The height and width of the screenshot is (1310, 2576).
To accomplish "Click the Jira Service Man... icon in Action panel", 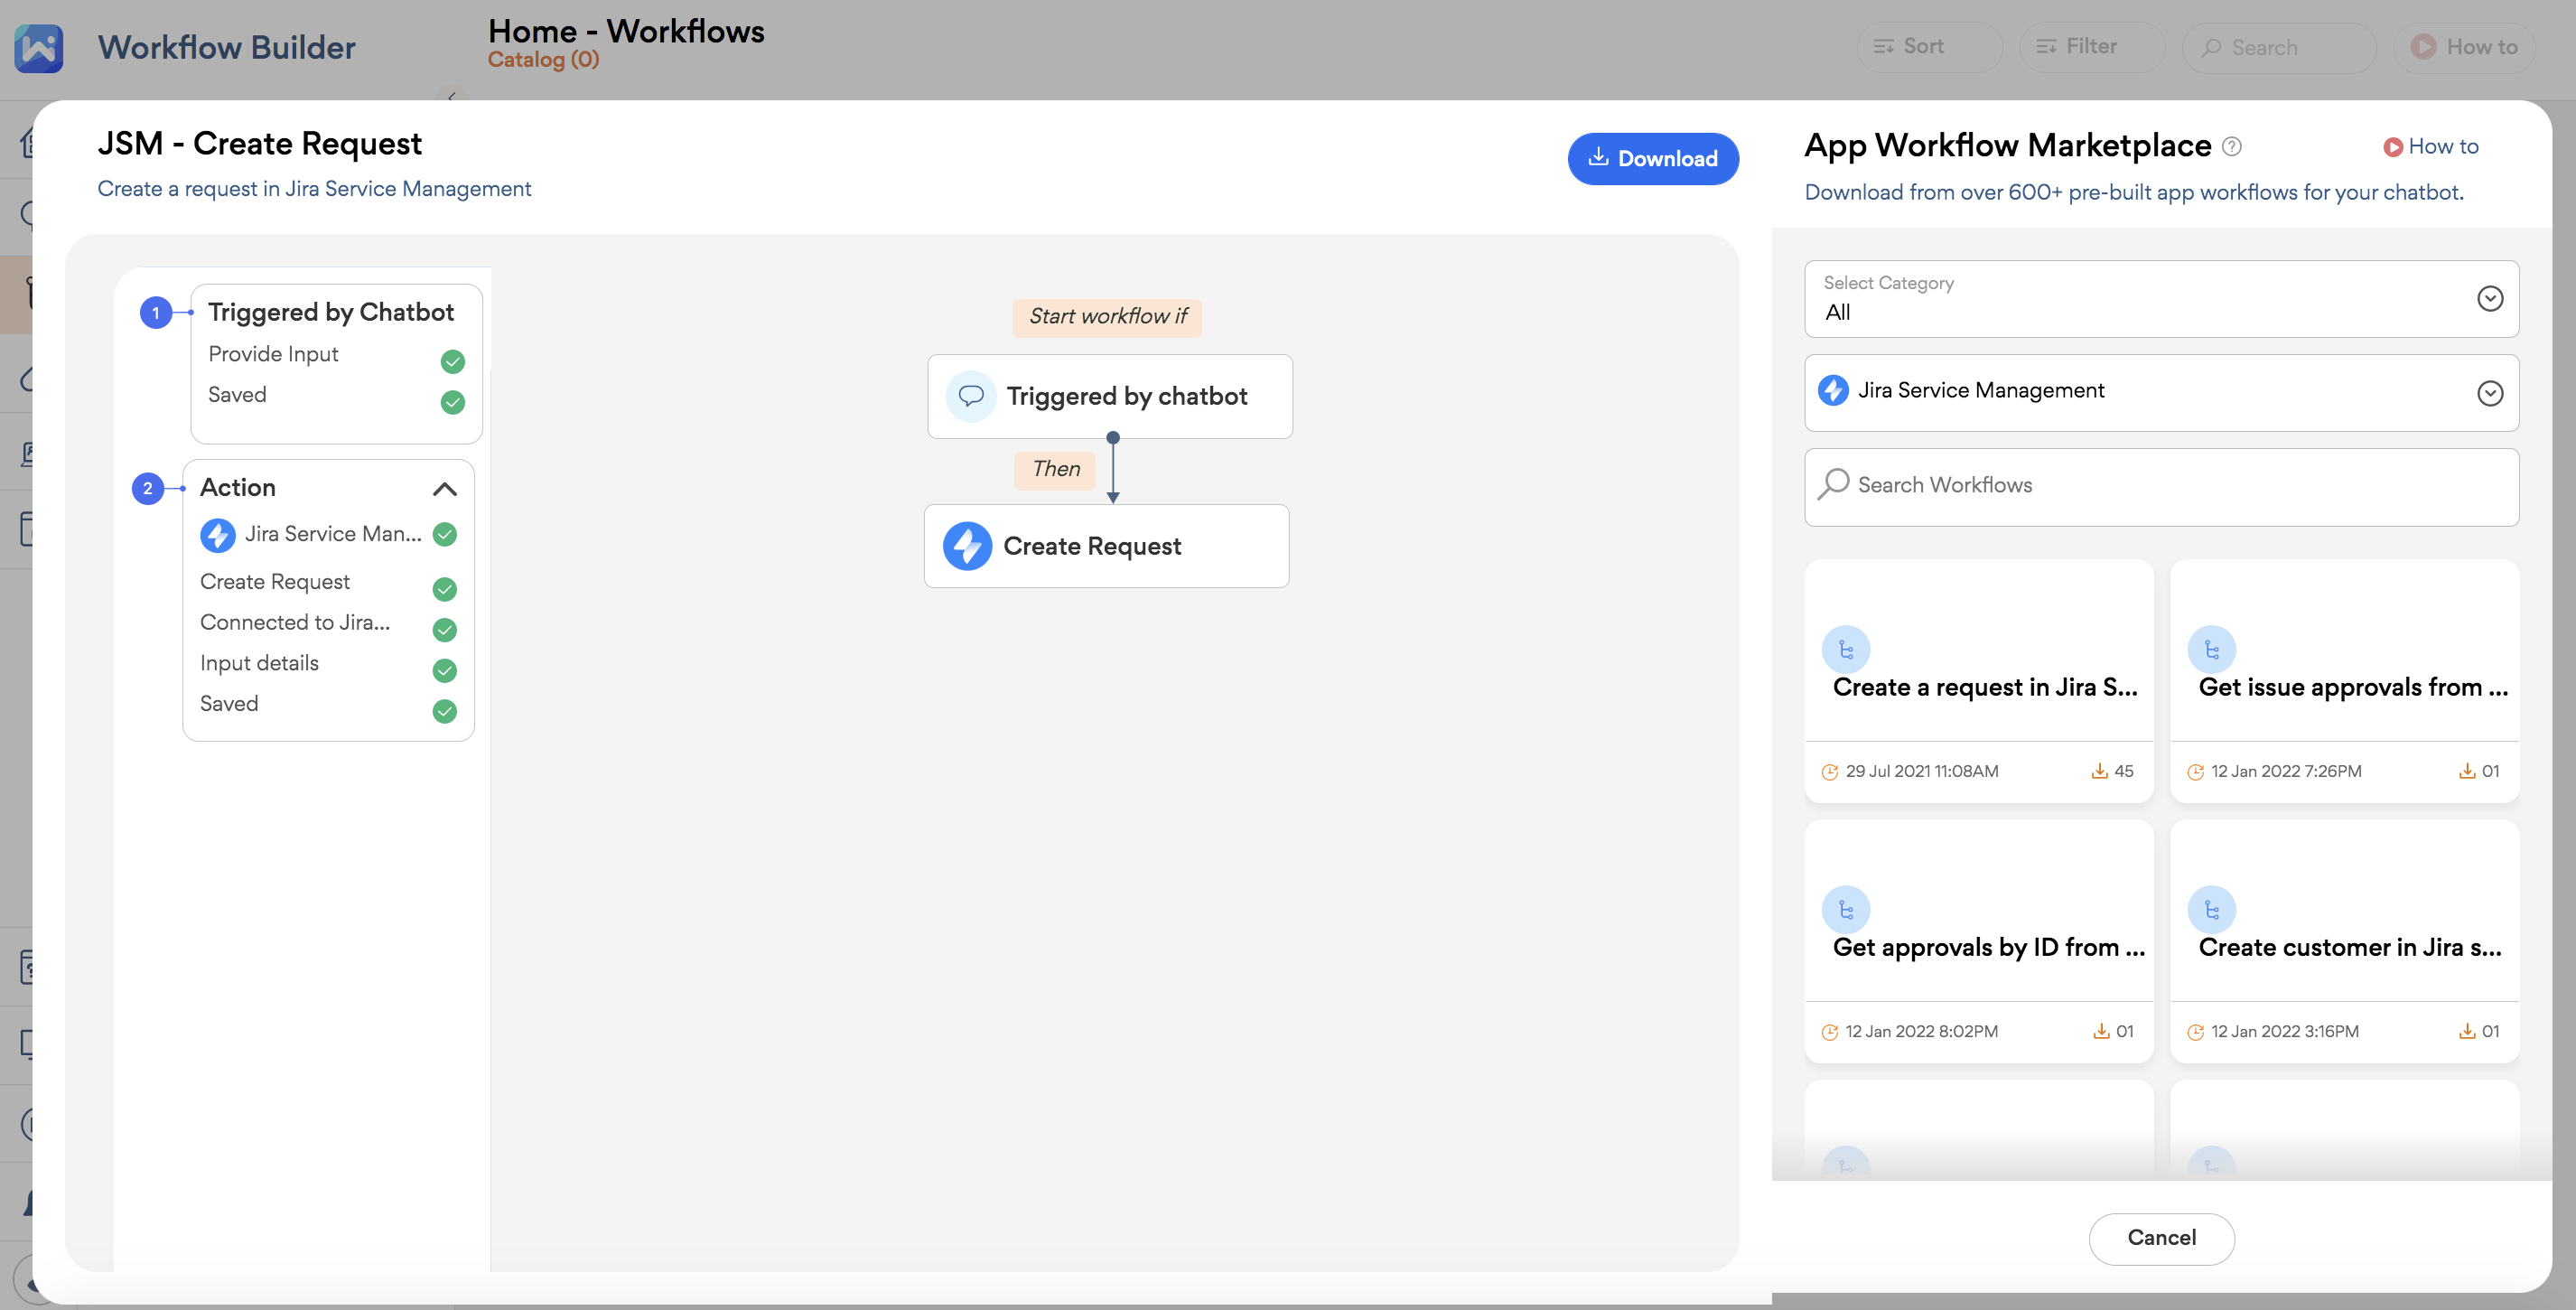I will [217, 534].
